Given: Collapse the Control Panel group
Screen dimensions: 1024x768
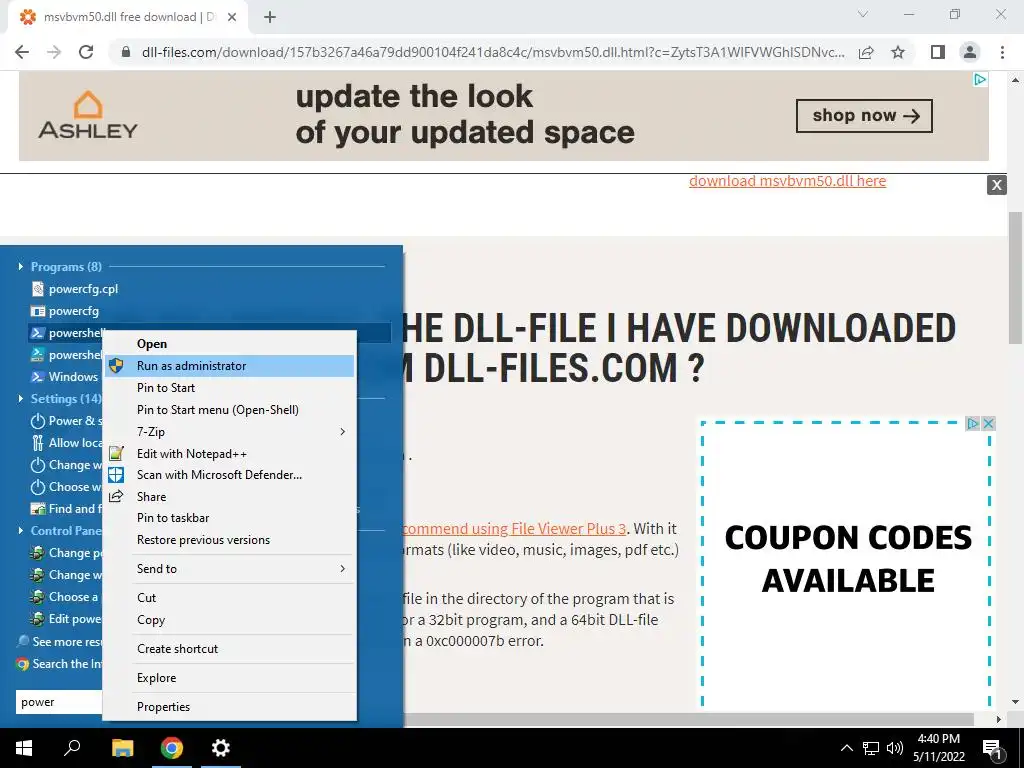Looking at the screenshot, I should [20, 530].
